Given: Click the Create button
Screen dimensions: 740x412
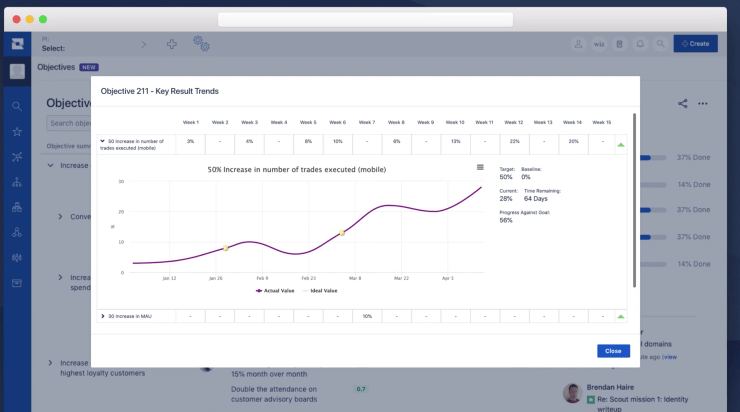Looking at the screenshot, I should tap(695, 44).
